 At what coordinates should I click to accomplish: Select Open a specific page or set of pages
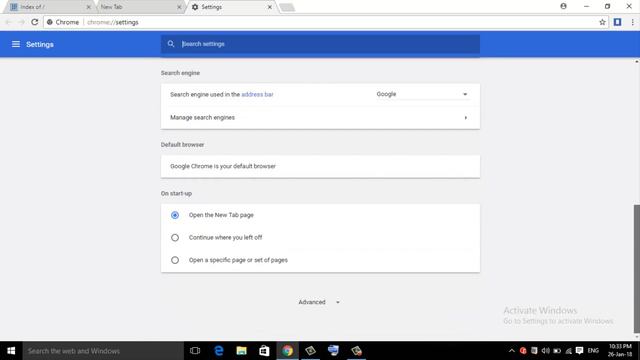175,260
